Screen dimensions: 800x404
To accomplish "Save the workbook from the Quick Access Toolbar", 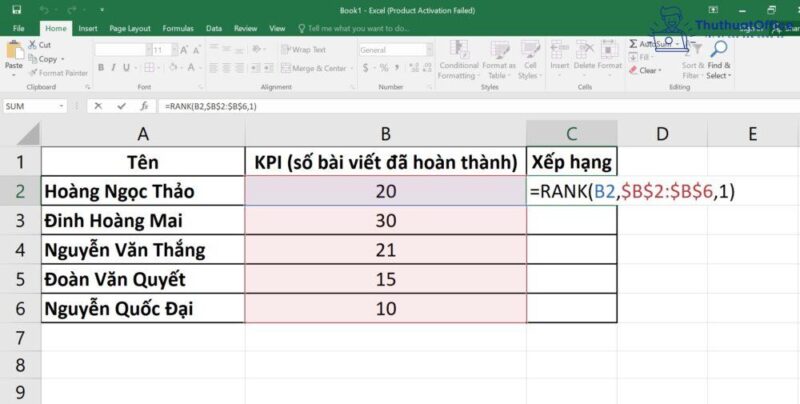I will tap(16, 10).
